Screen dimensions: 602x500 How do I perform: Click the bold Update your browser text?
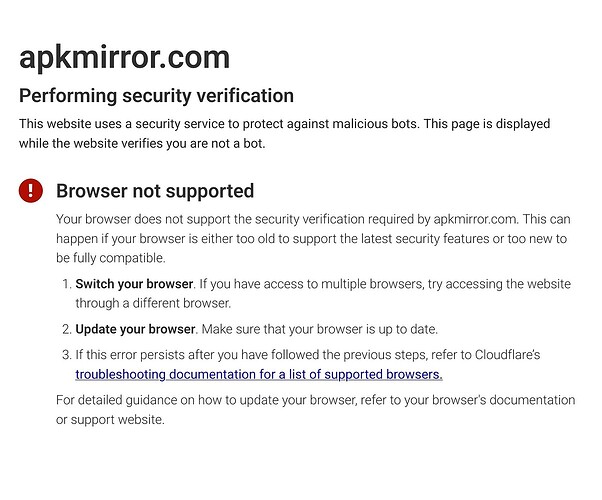coord(135,329)
